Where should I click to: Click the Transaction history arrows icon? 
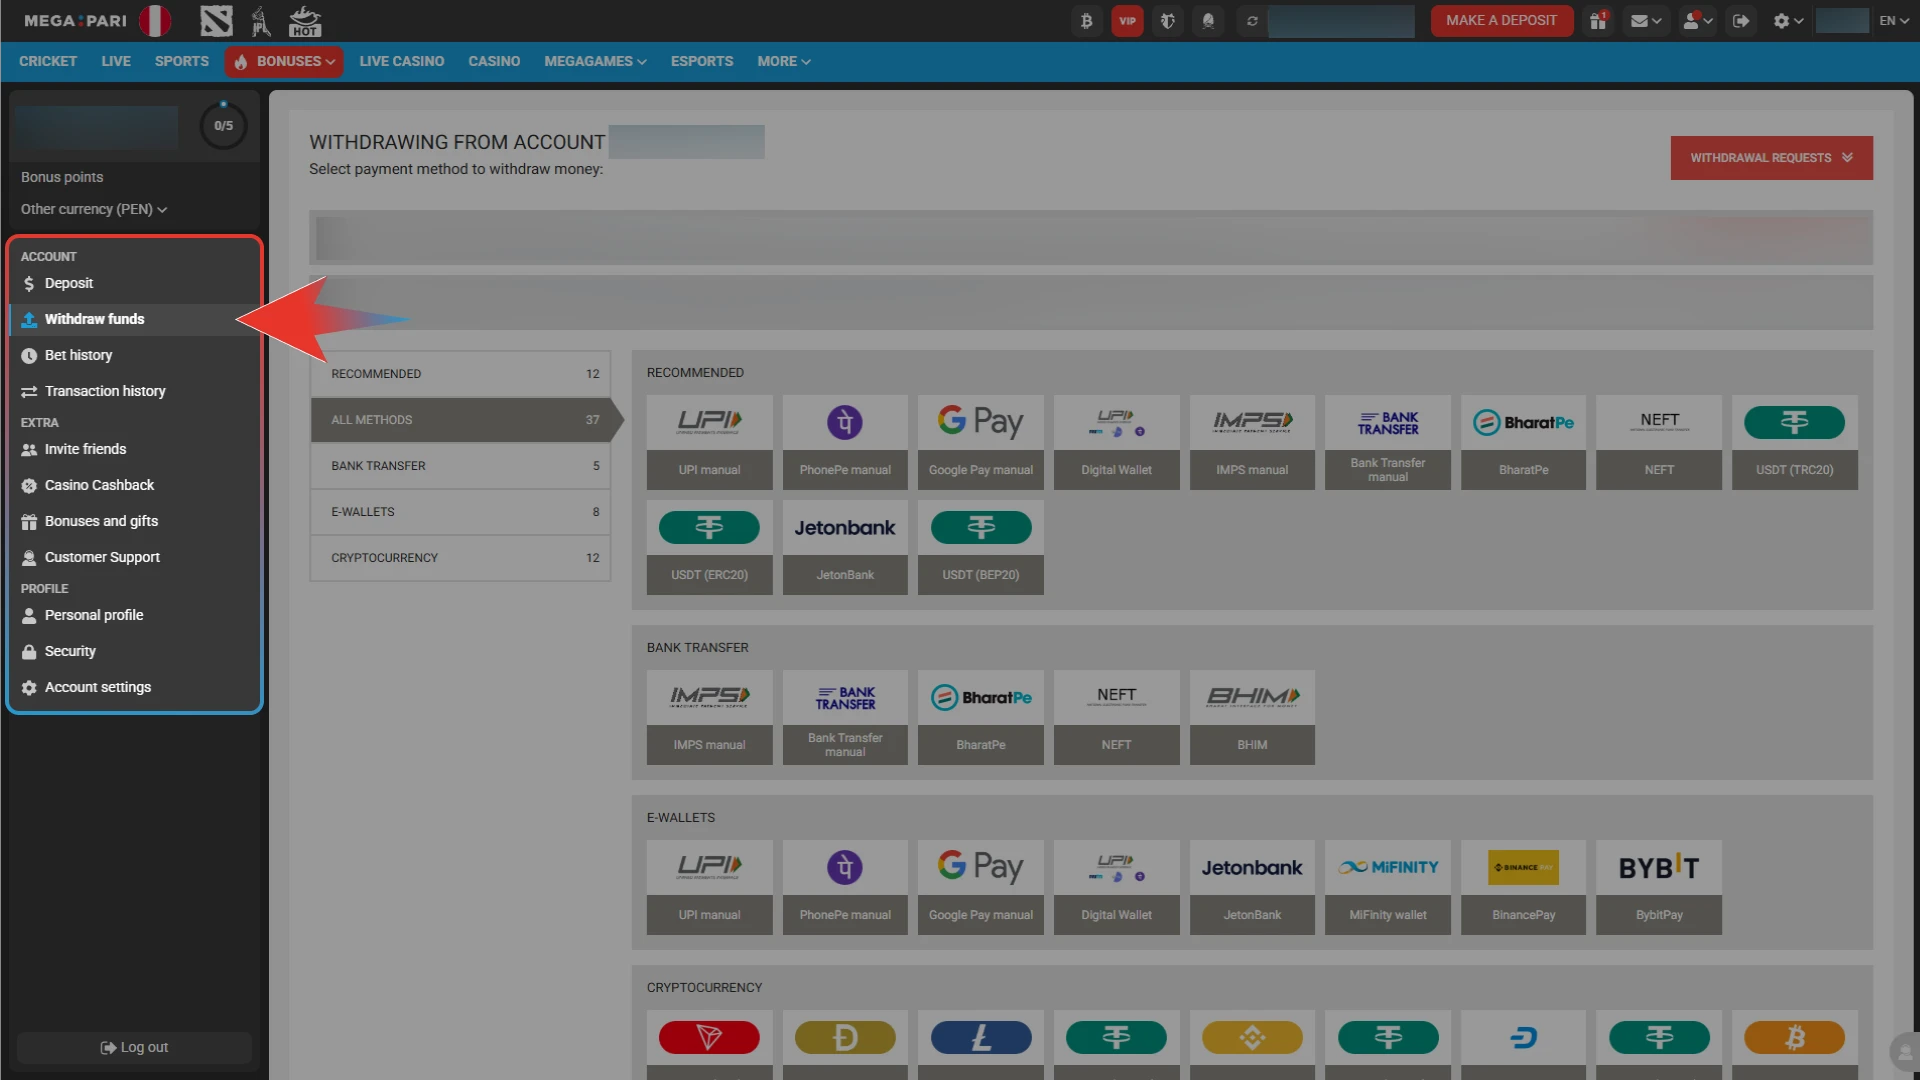(x=29, y=392)
